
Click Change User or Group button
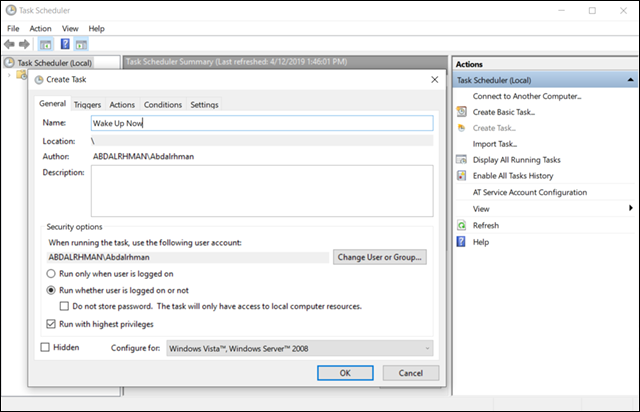click(x=380, y=257)
